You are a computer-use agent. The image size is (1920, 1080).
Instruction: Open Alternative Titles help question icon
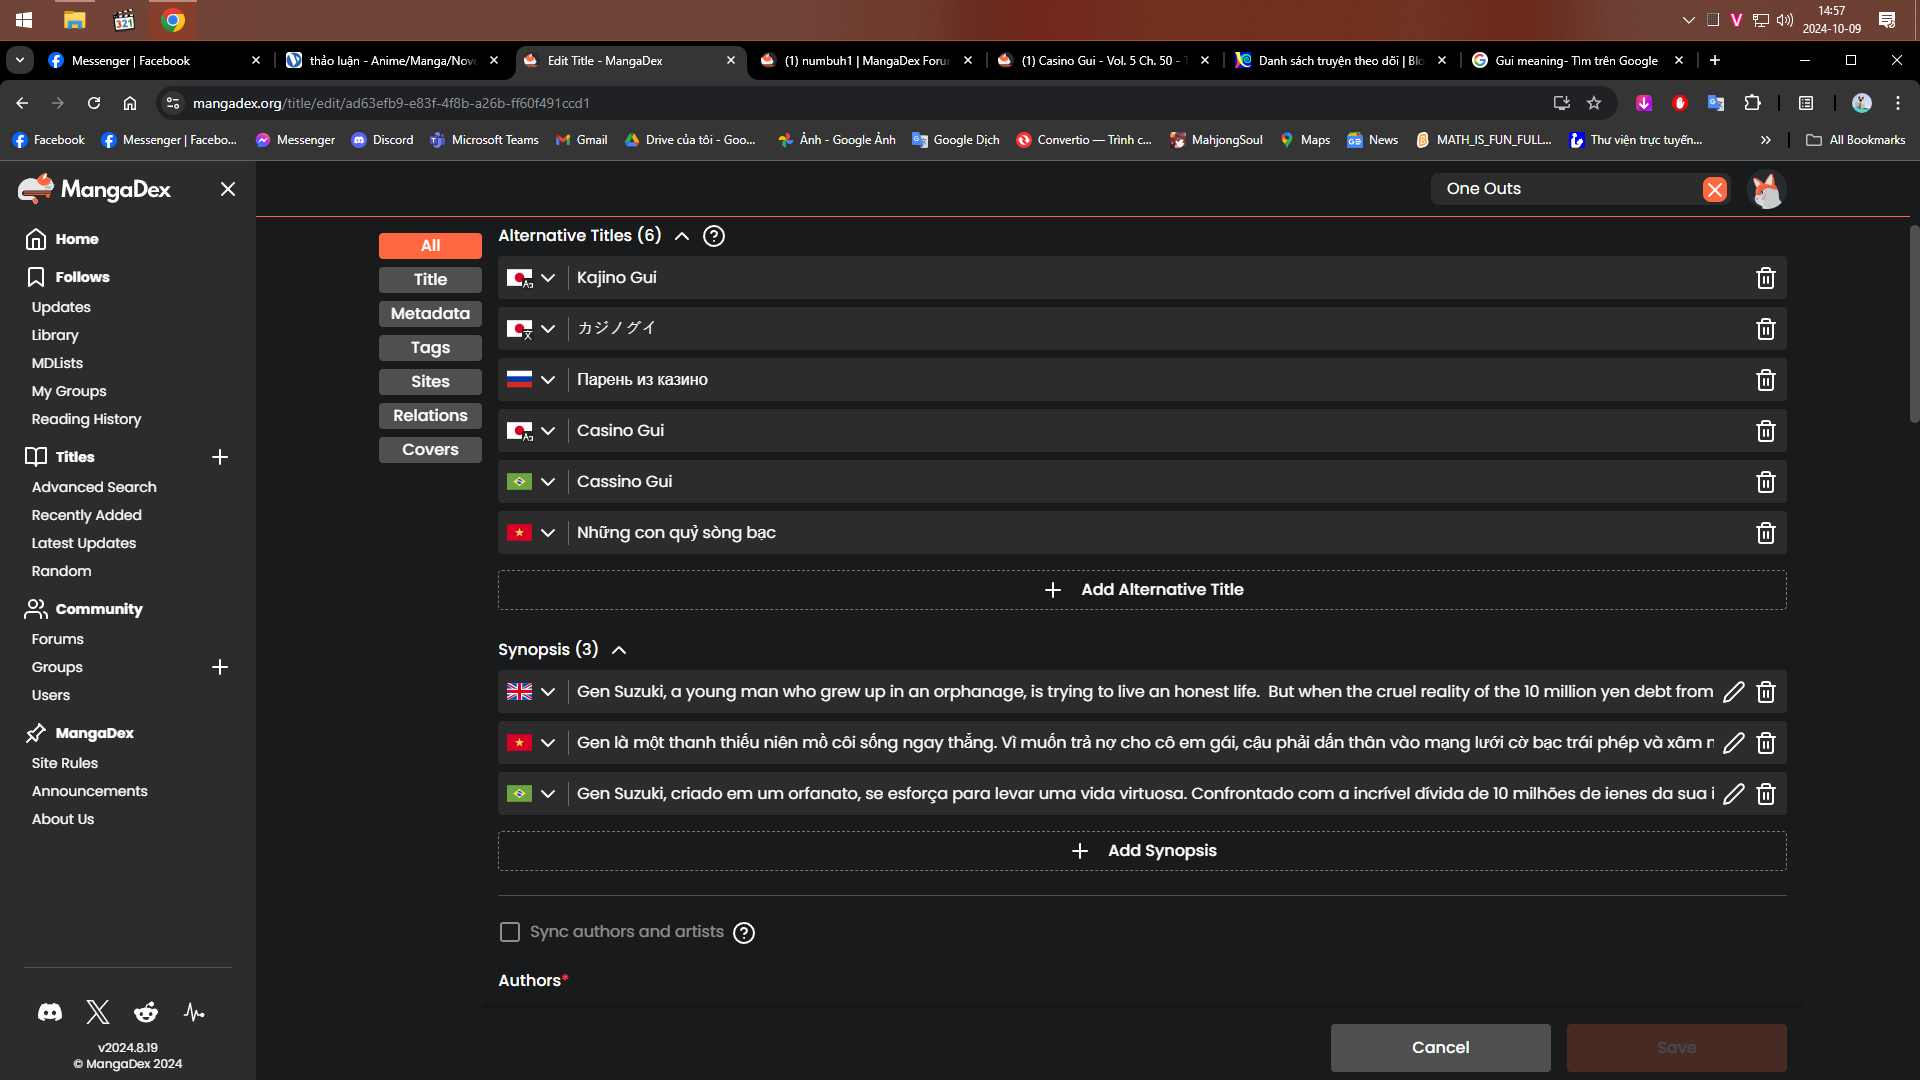point(713,236)
